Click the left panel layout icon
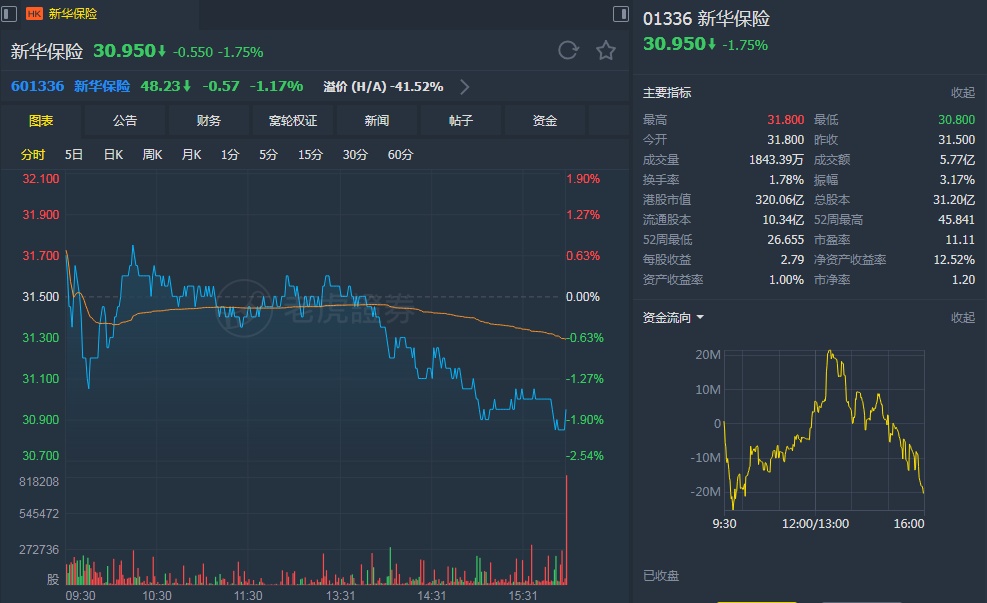Image resolution: width=987 pixels, height=603 pixels. [x=9, y=13]
